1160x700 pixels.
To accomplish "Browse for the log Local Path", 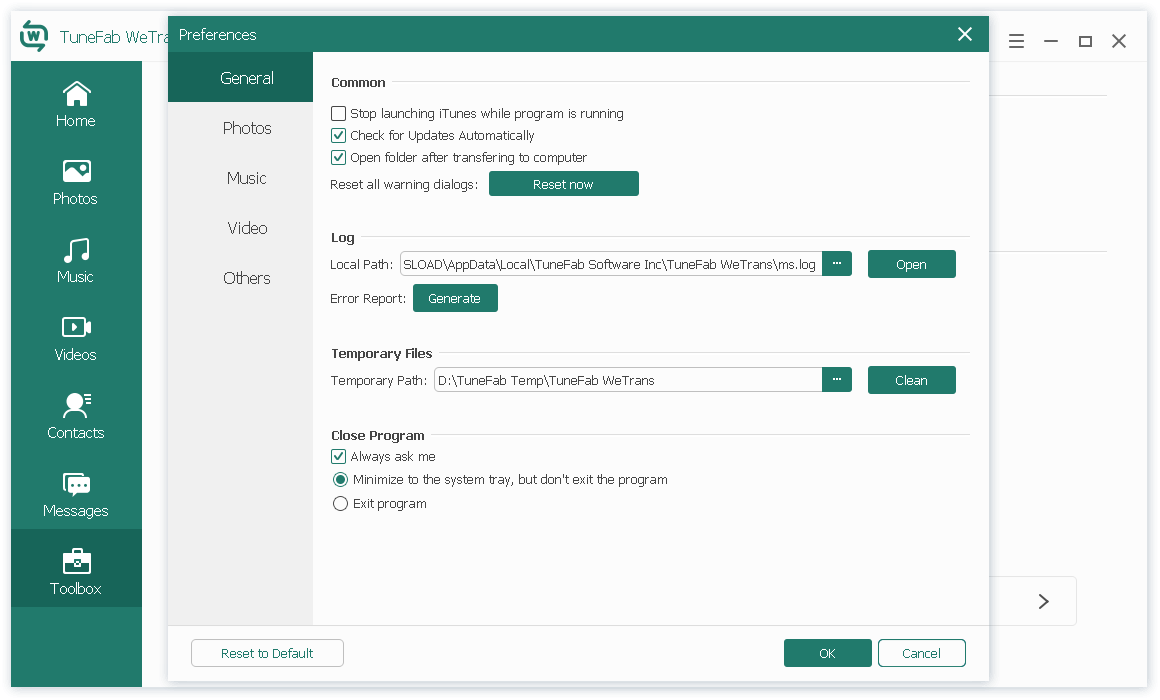I will click(837, 264).
